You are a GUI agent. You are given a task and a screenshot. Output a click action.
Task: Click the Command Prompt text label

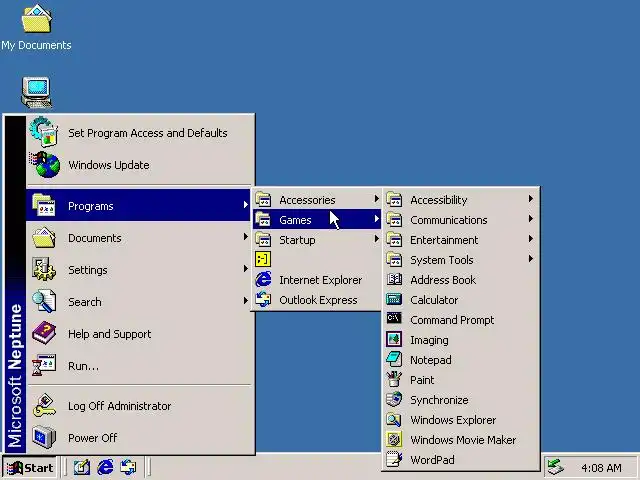click(452, 320)
